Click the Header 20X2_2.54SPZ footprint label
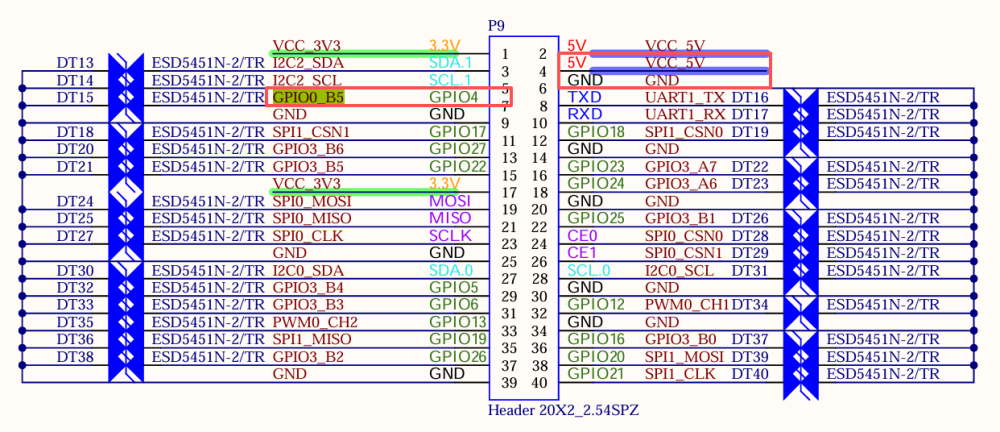The height and width of the screenshot is (432, 1000). click(564, 410)
